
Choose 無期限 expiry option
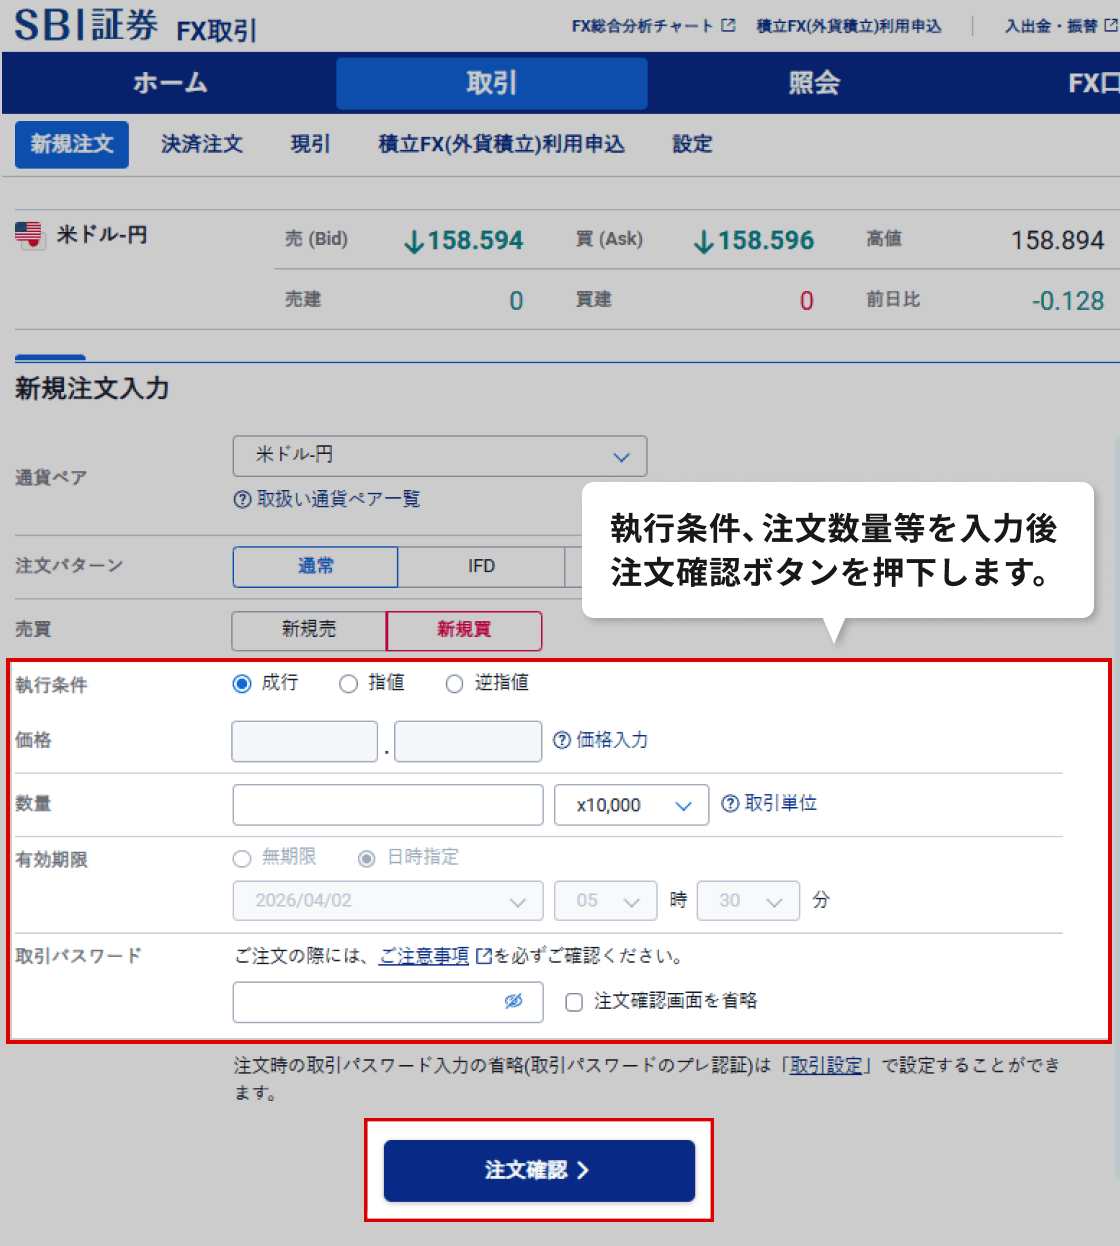[x=242, y=859]
